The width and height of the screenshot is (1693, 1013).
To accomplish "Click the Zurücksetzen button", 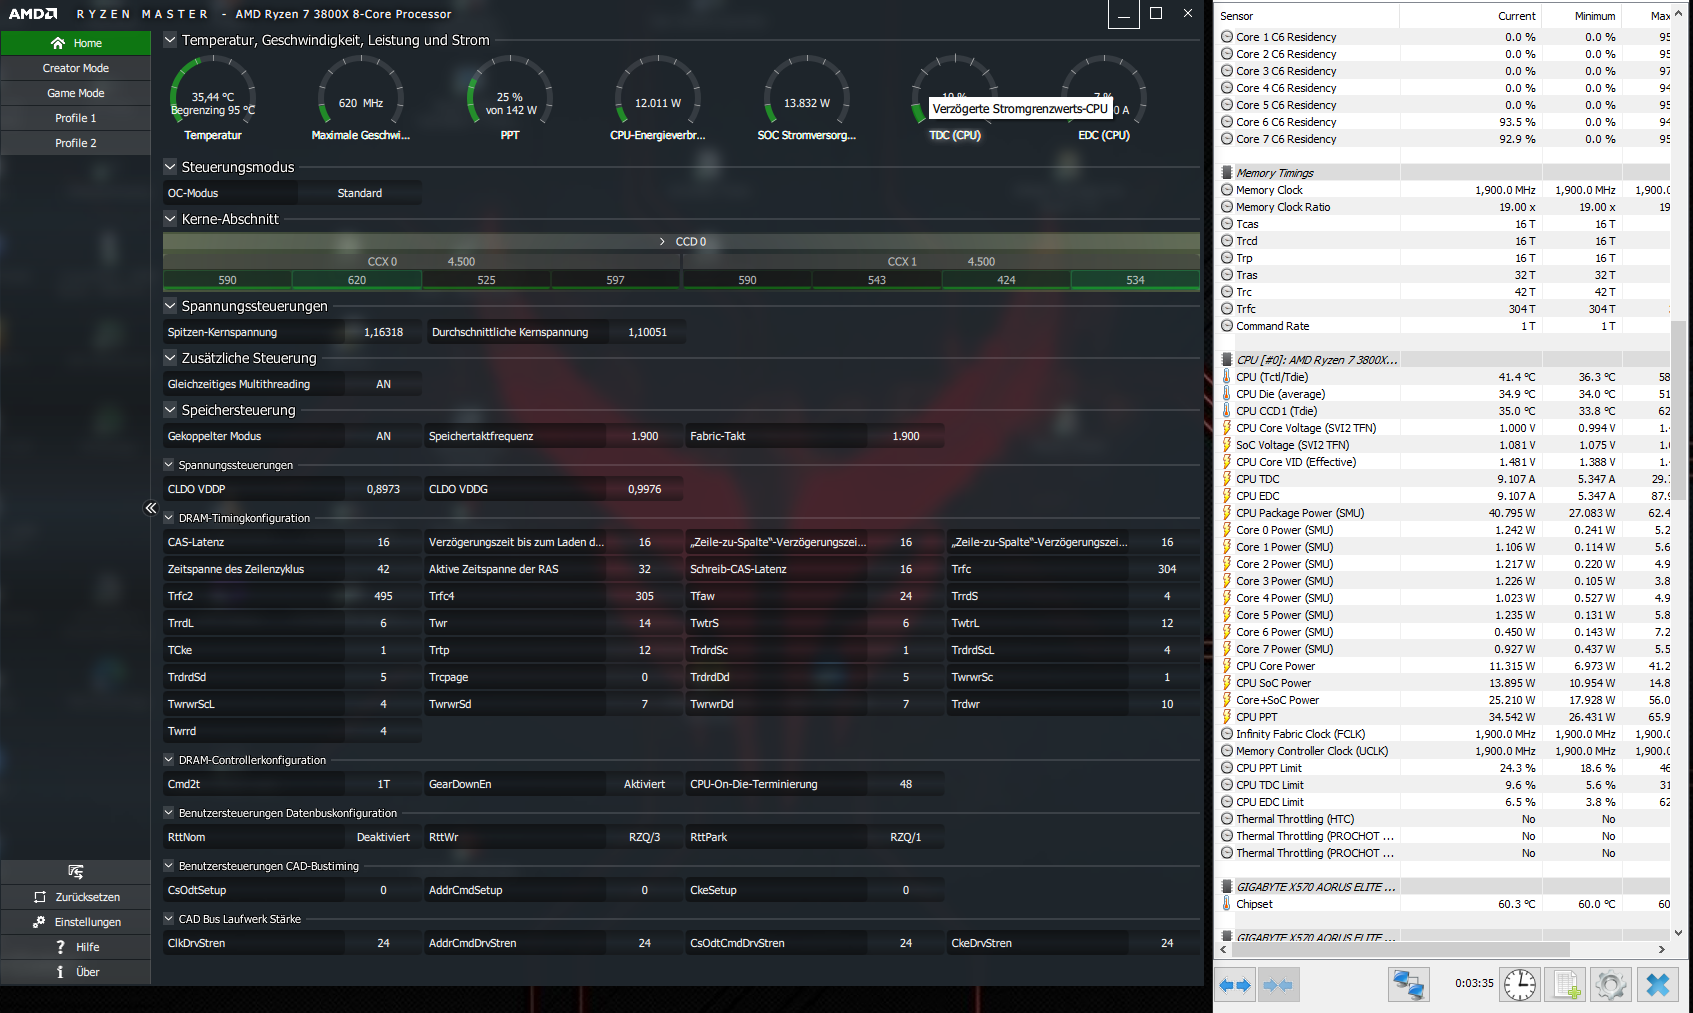I will tap(76, 897).
